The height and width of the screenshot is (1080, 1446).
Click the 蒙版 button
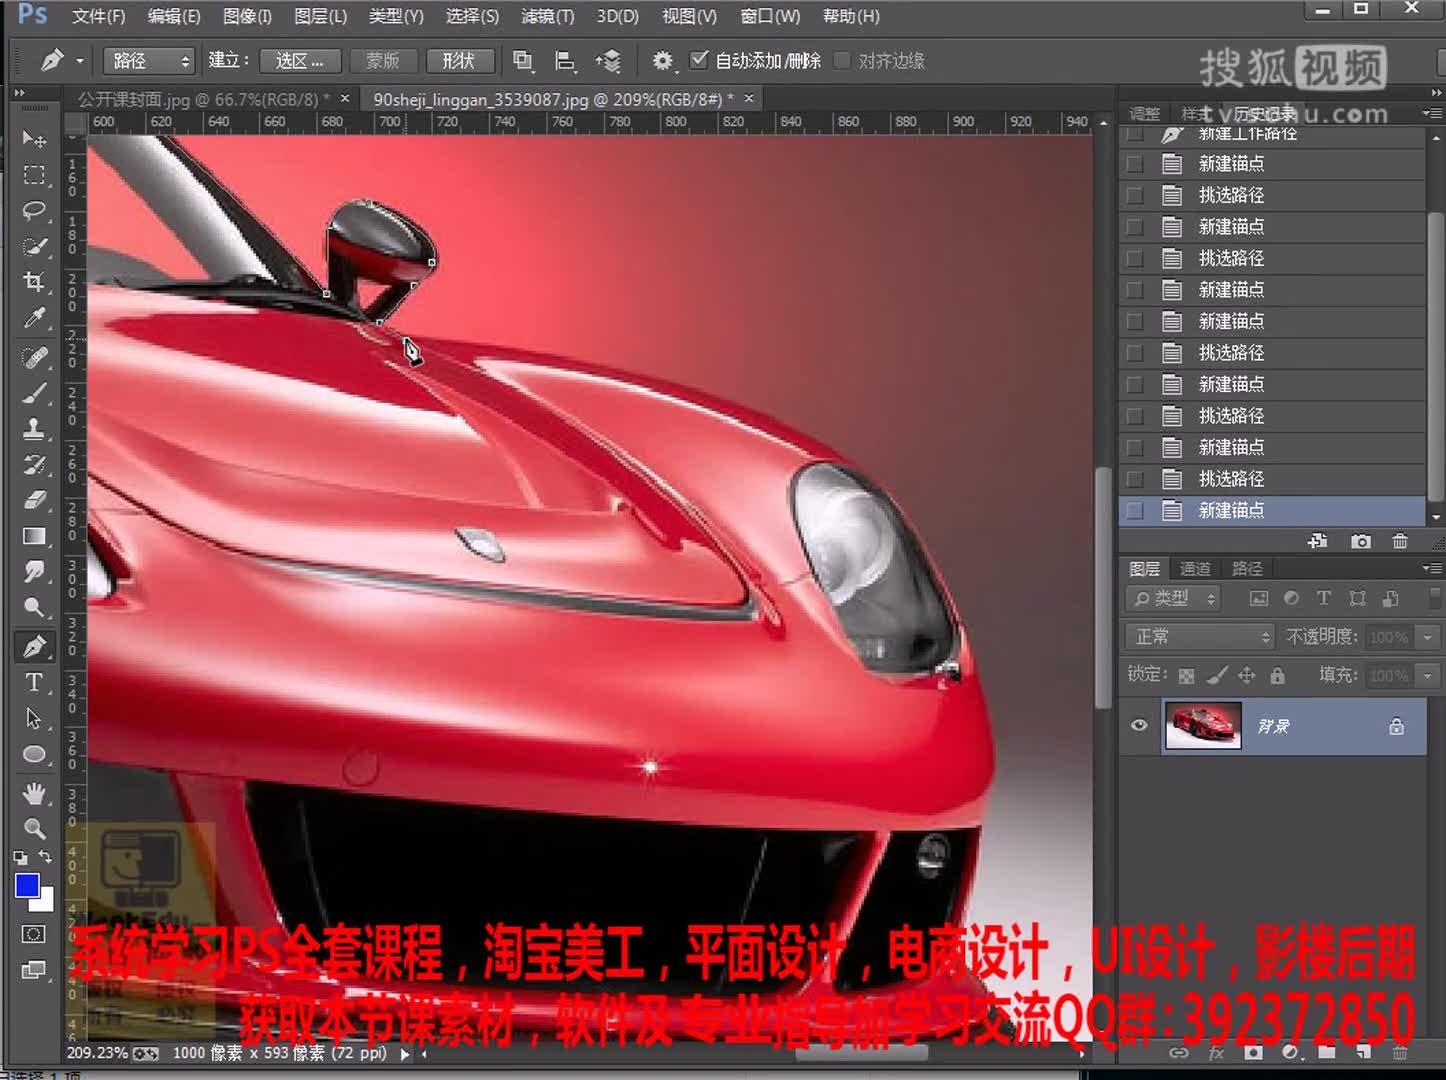(x=383, y=61)
